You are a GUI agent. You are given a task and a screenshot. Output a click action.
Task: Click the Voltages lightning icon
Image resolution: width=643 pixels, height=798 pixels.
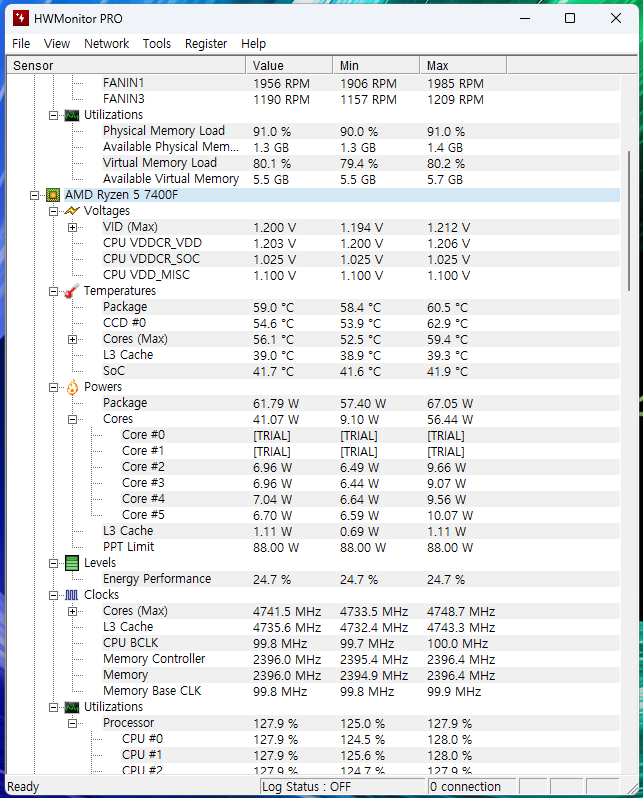(x=71, y=211)
